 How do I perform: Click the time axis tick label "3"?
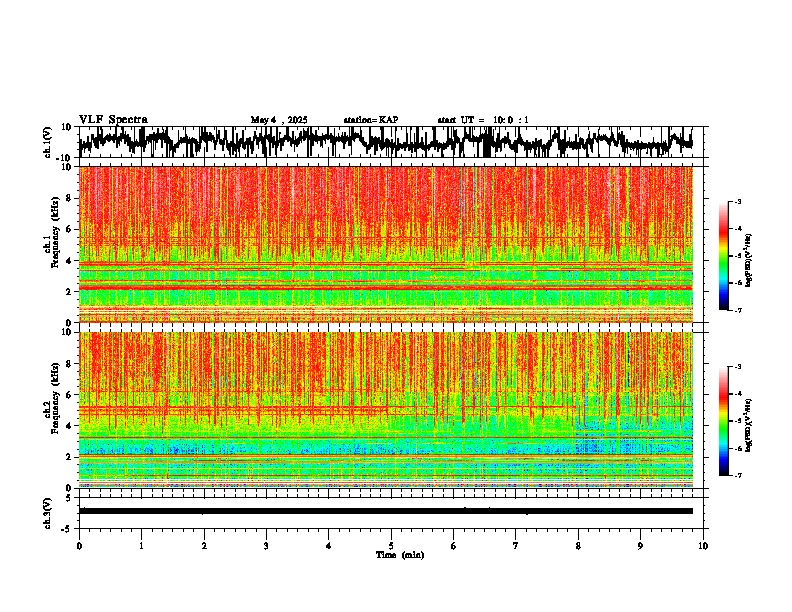point(266,546)
